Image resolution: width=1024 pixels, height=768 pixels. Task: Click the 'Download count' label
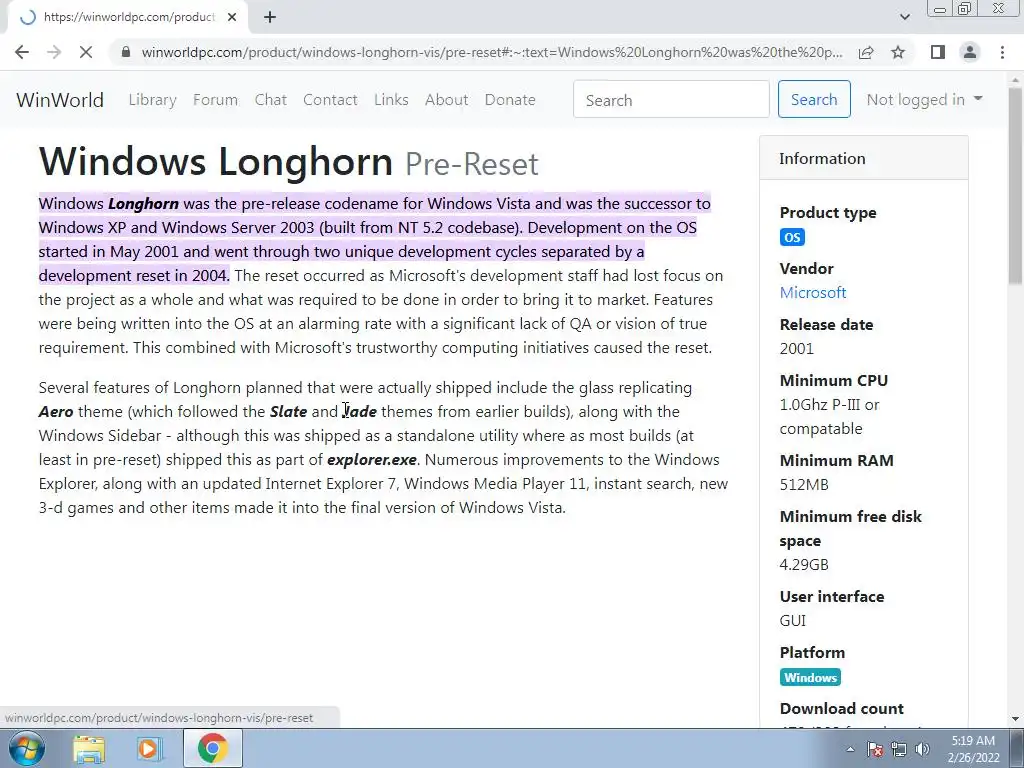[841, 709]
